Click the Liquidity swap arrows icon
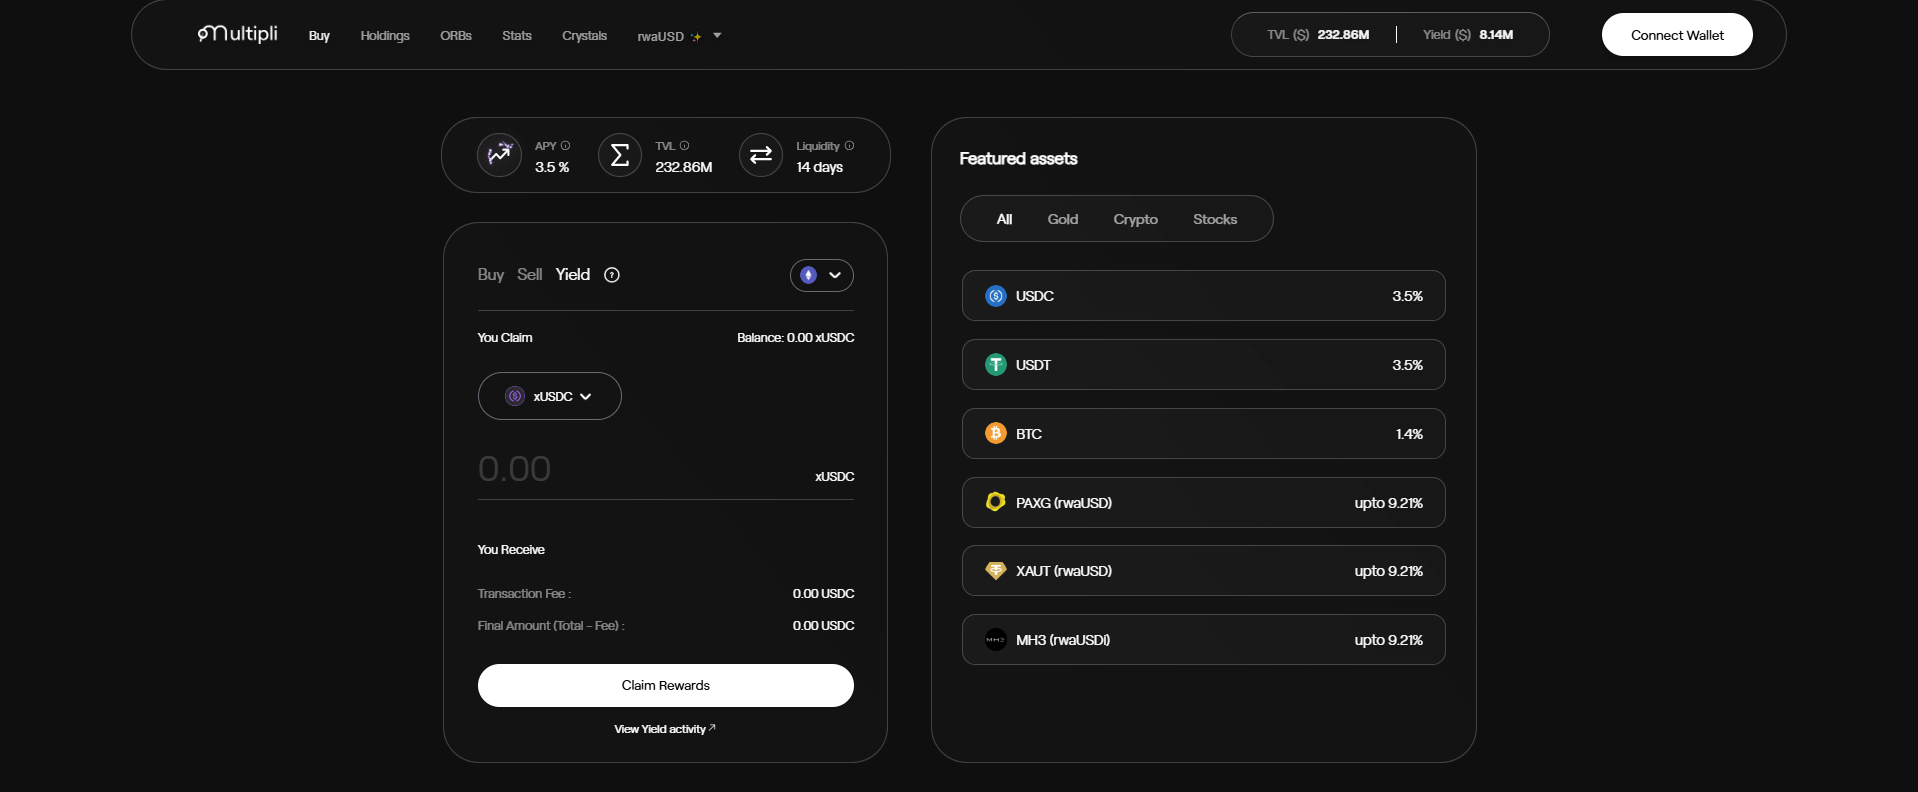The width and height of the screenshot is (1918, 792). pyautogui.click(x=761, y=155)
